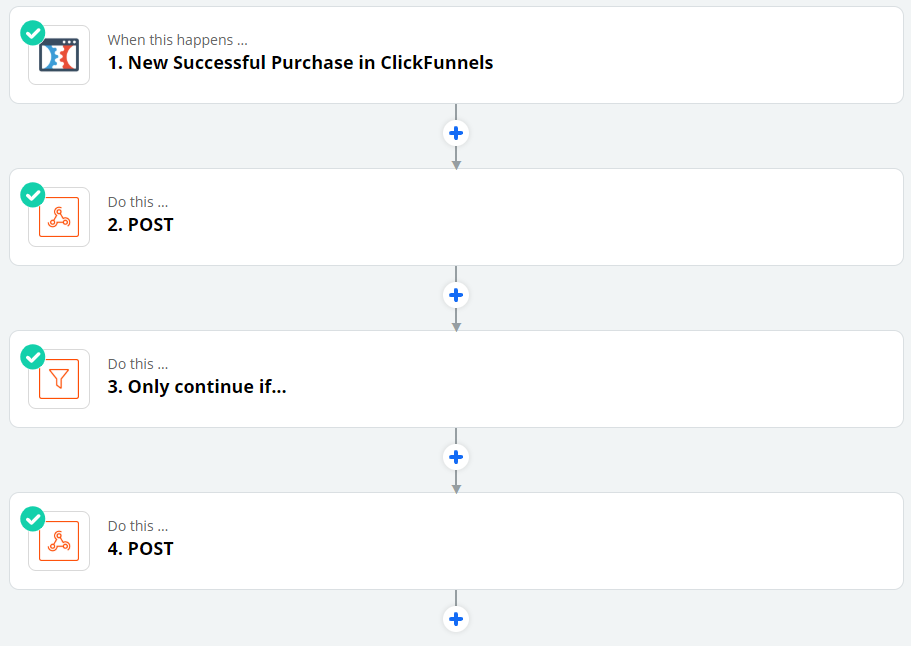Open the '3. Only continue if...' title
Screen dimensions: 911x646
(197, 387)
